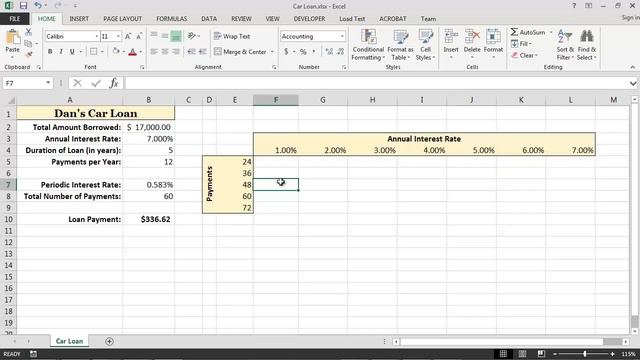This screenshot has height=360, width=640.
Task: Toggle Underline formatting
Action: click(72, 51)
